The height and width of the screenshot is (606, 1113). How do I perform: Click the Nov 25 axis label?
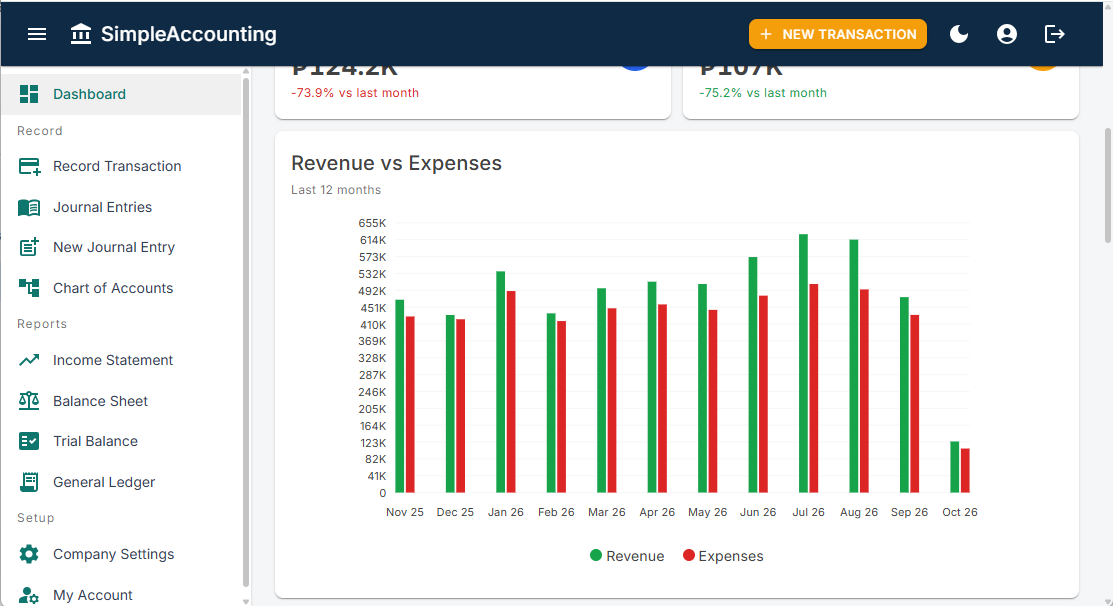[405, 512]
